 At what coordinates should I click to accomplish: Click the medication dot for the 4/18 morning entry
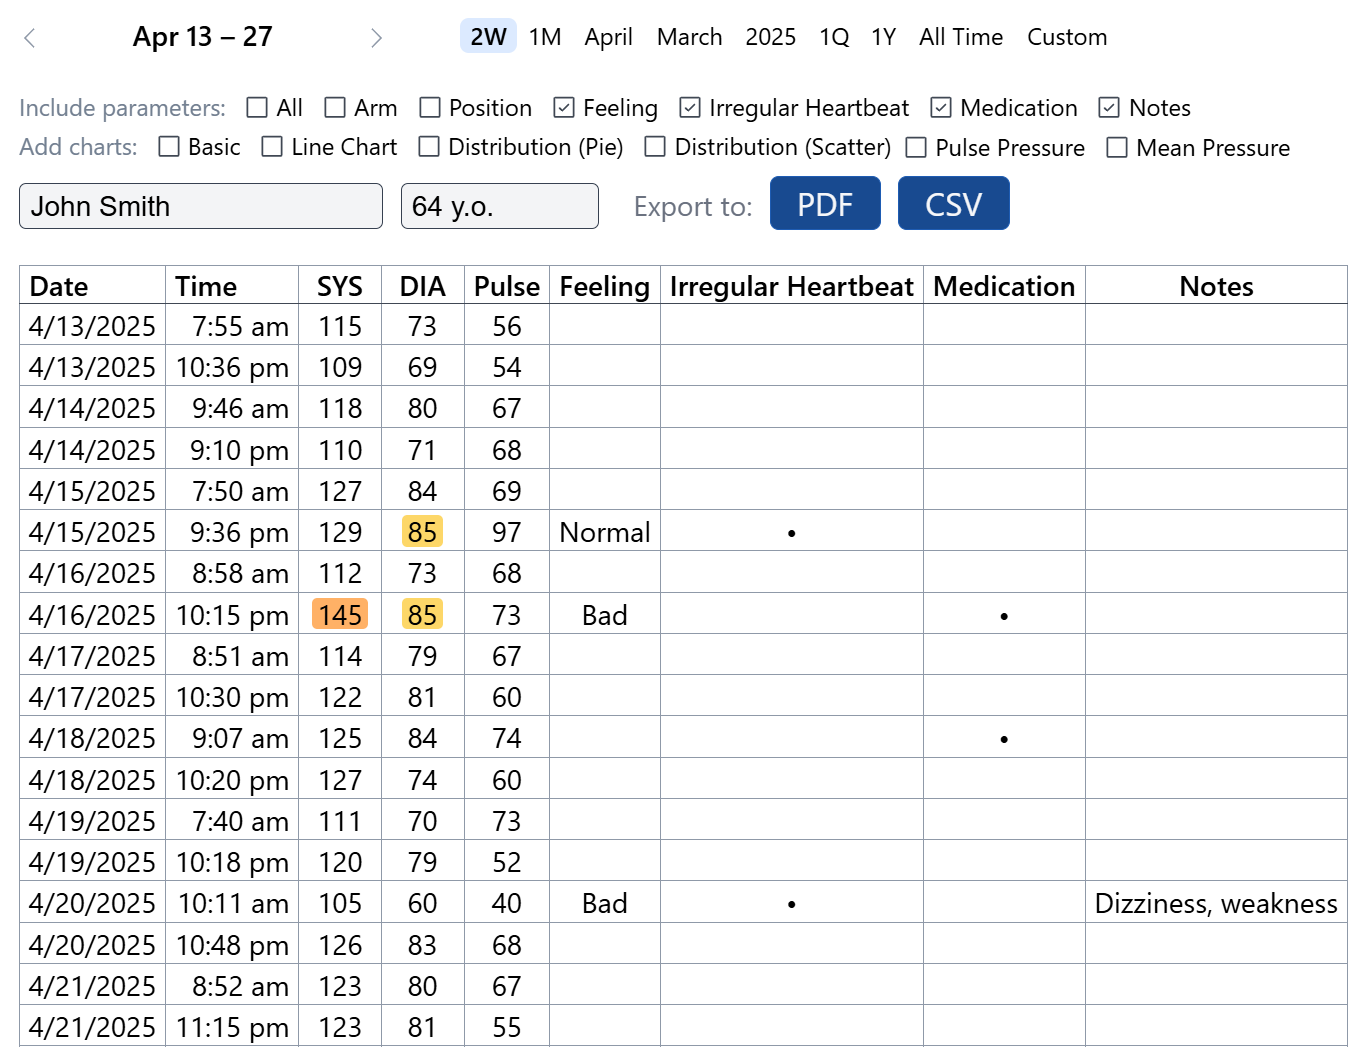pyautogui.click(x=1003, y=738)
